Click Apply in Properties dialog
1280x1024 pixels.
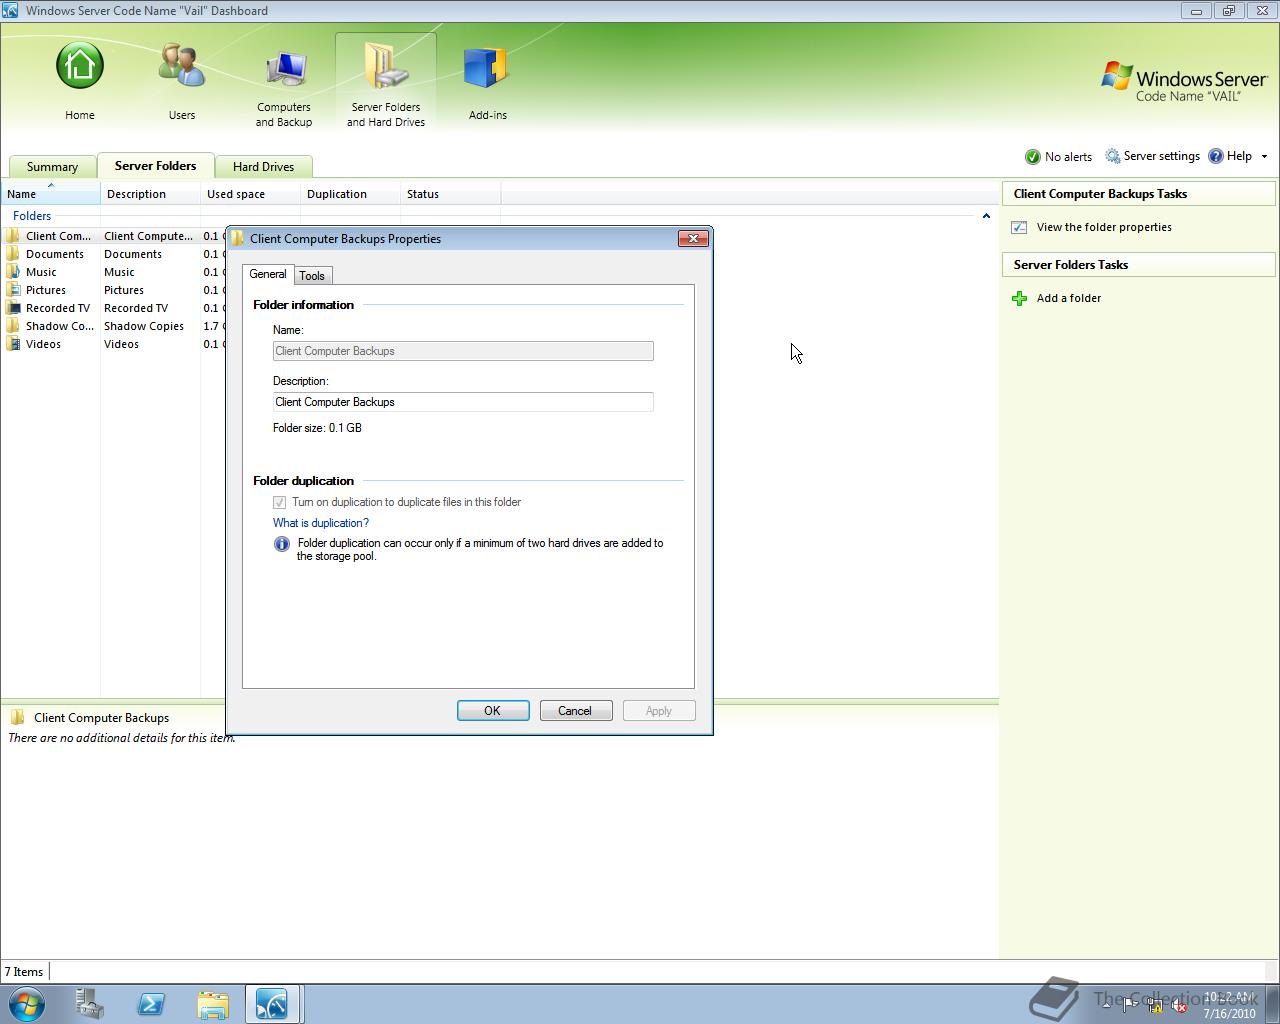pos(659,711)
